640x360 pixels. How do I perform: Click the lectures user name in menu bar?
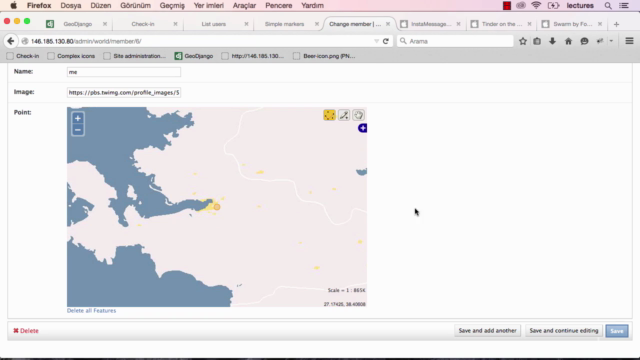point(580,5)
